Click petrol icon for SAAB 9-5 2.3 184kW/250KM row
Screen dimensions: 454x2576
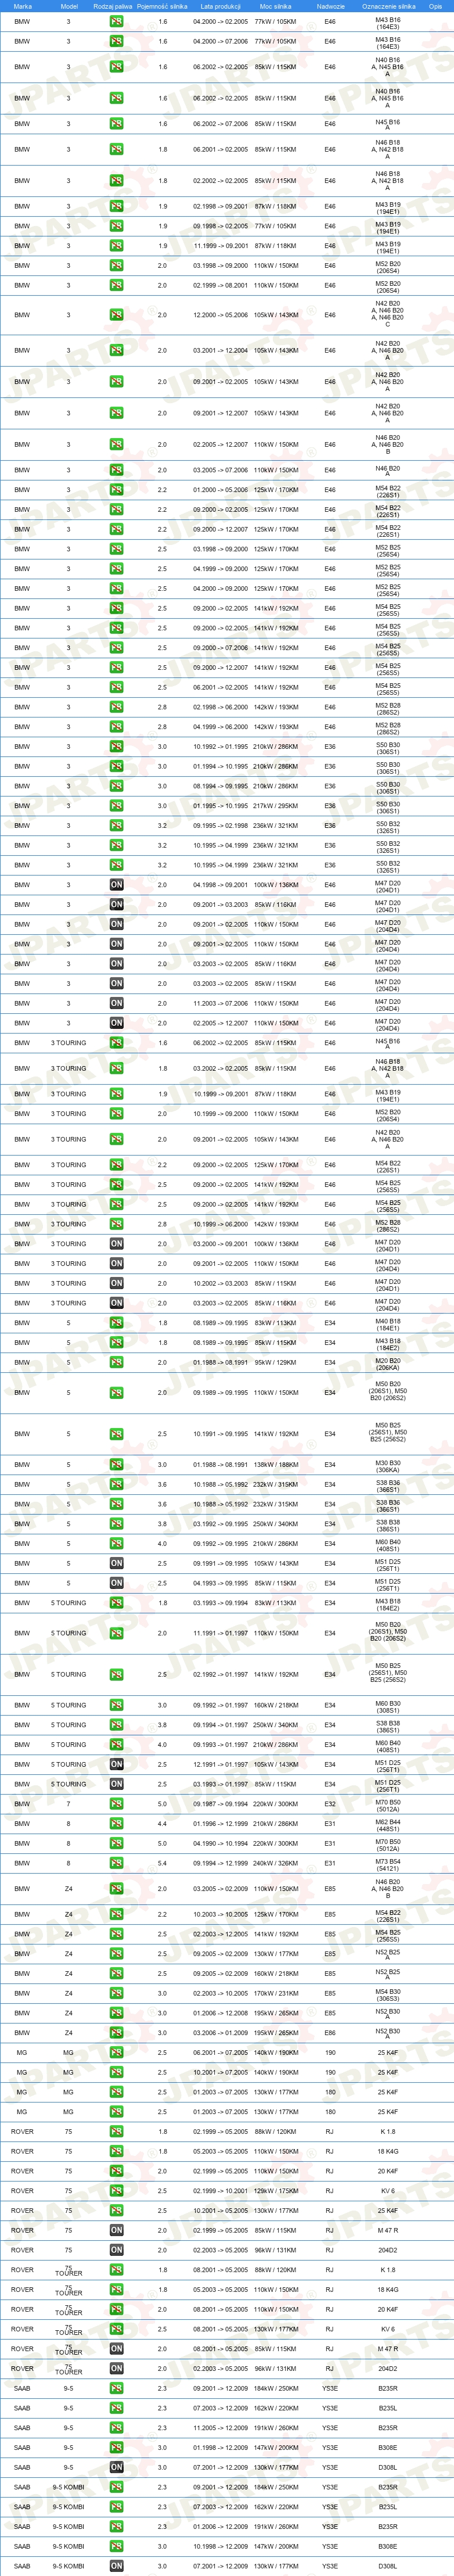click(116, 2388)
